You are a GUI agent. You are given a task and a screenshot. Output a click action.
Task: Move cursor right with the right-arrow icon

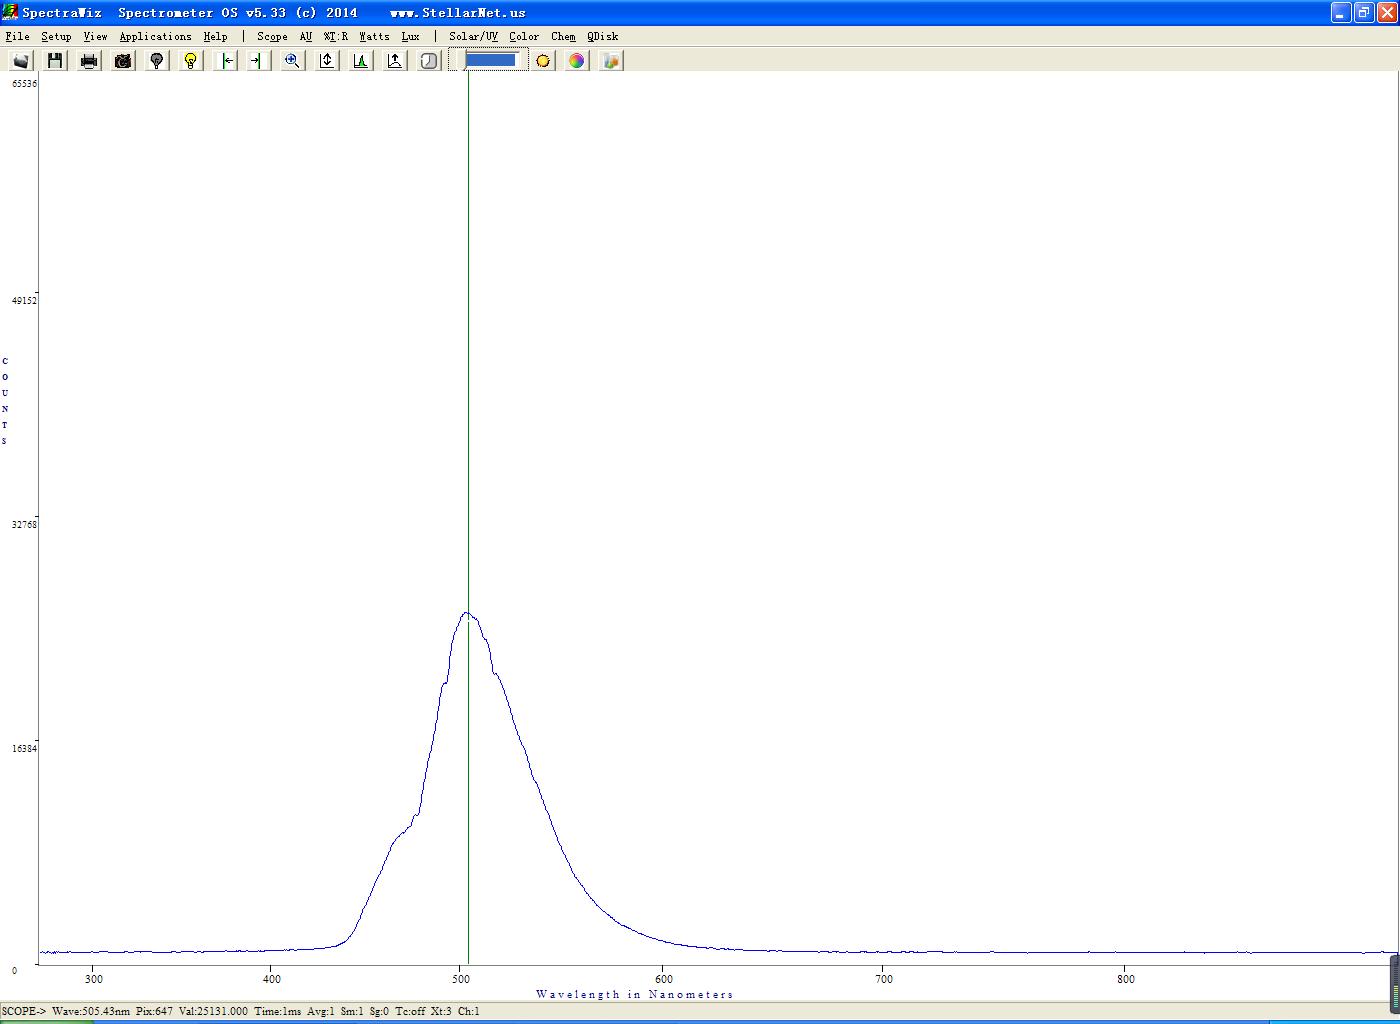click(x=257, y=61)
